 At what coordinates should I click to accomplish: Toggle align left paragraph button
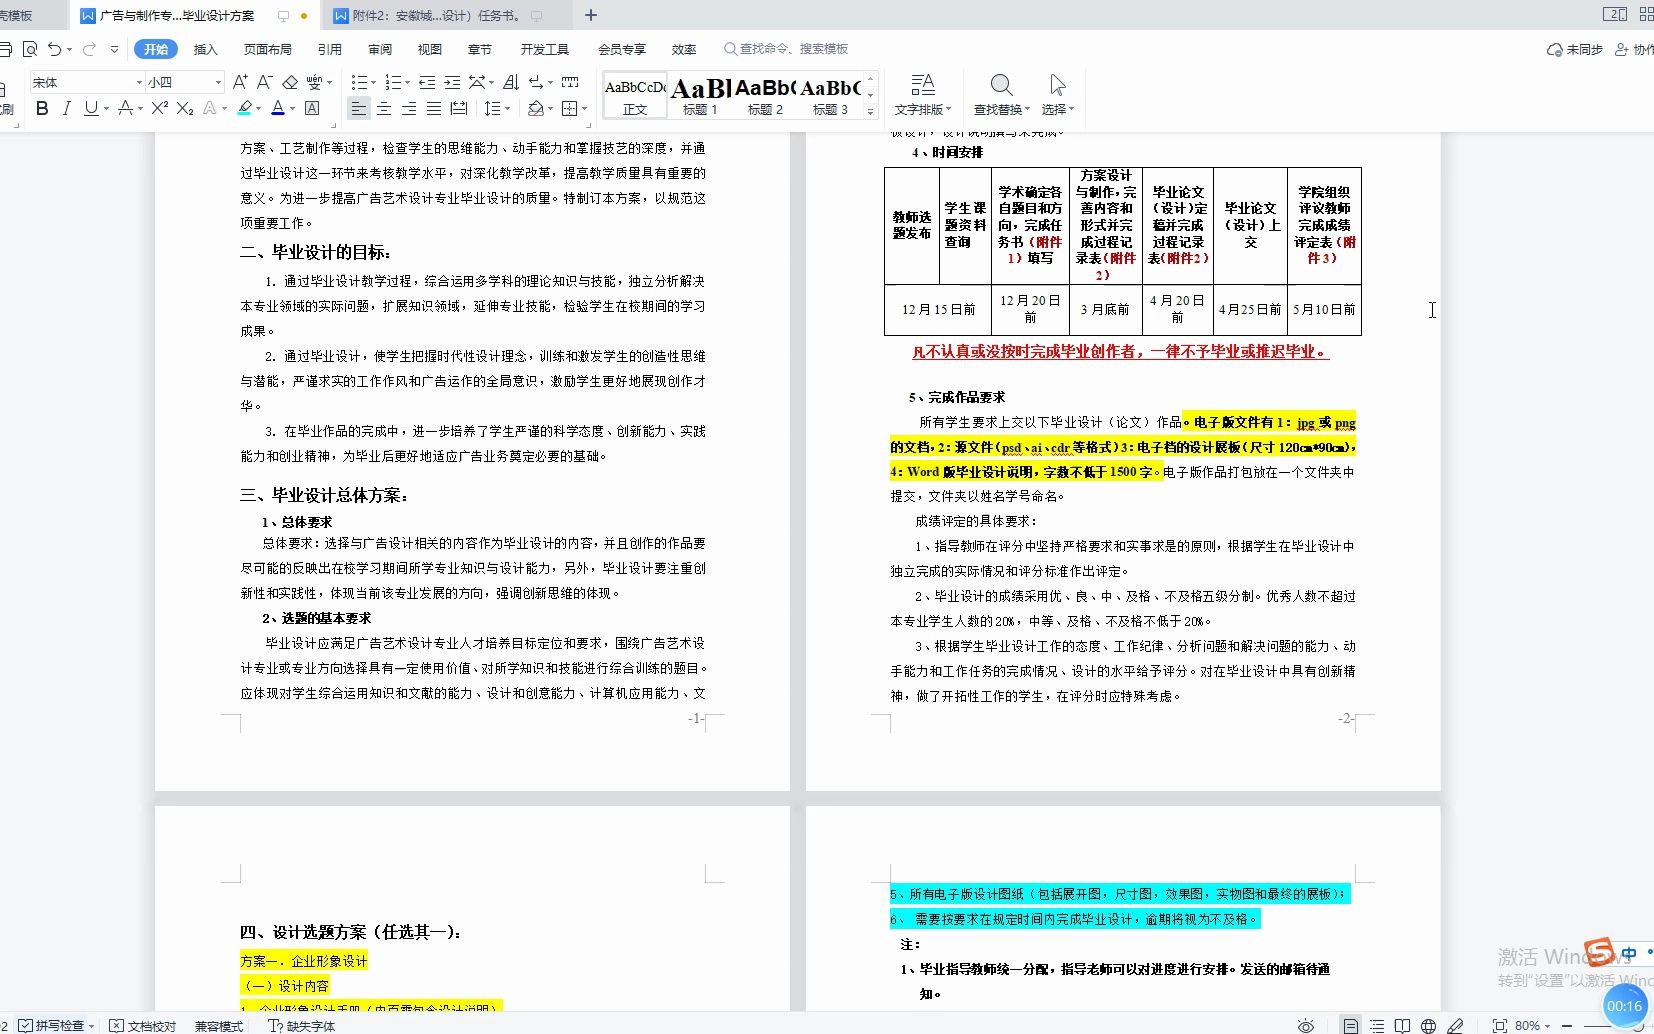tap(359, 108)
